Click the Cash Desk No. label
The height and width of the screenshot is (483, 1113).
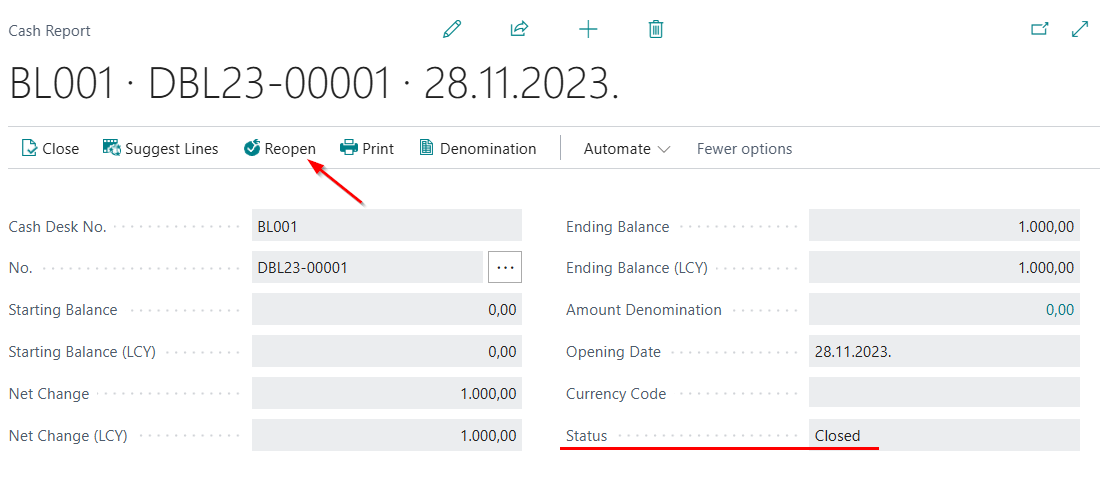pyautogui.click(x=57, y=227)
